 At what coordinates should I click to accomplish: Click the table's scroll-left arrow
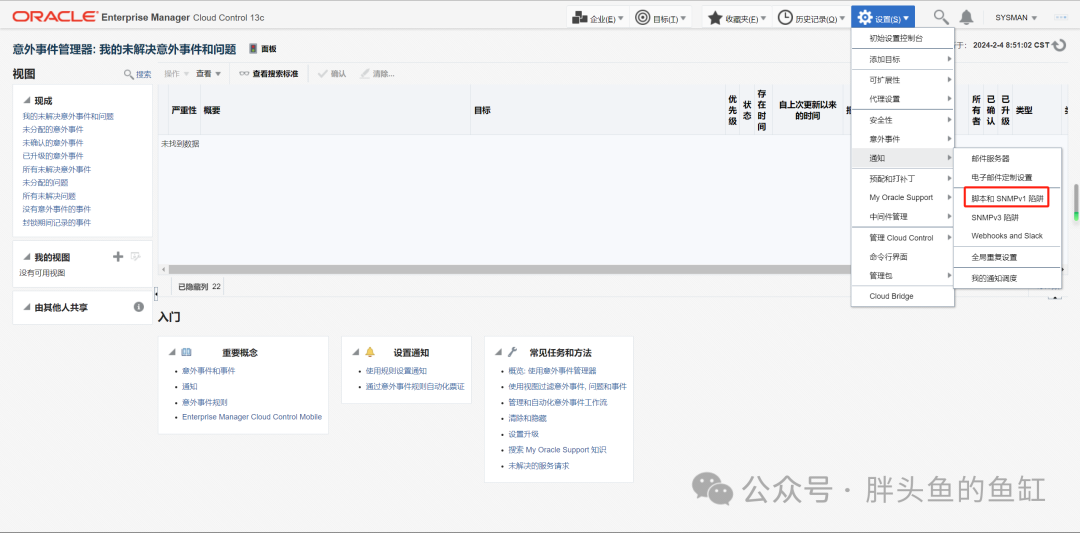tap(163, 269)
